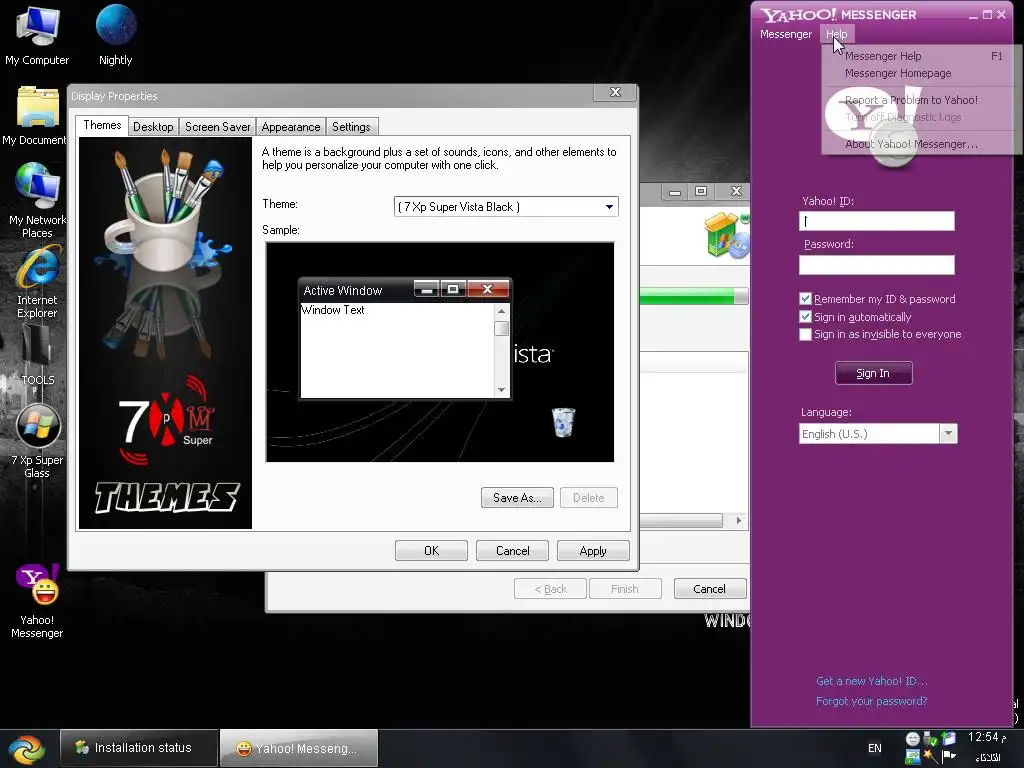Click scroll down arrow in sample window

point(501,390)
